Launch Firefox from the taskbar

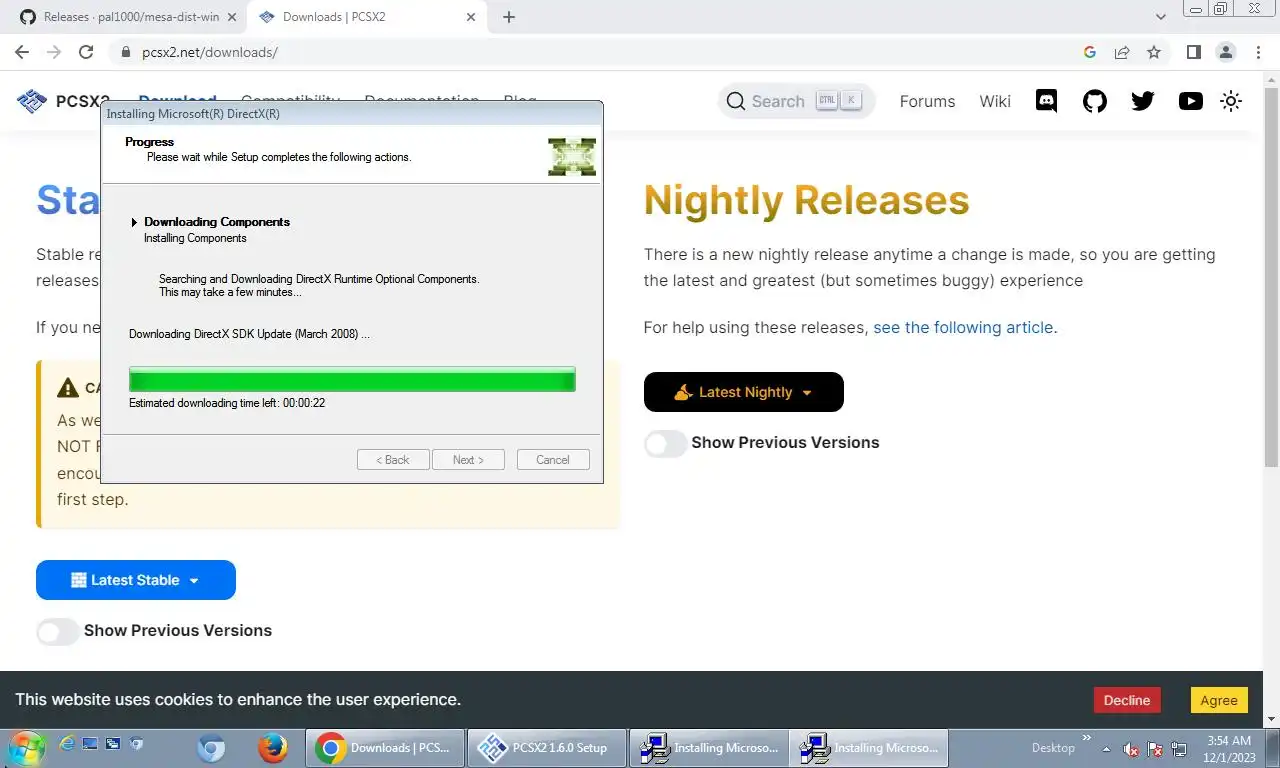click(272, 748)
